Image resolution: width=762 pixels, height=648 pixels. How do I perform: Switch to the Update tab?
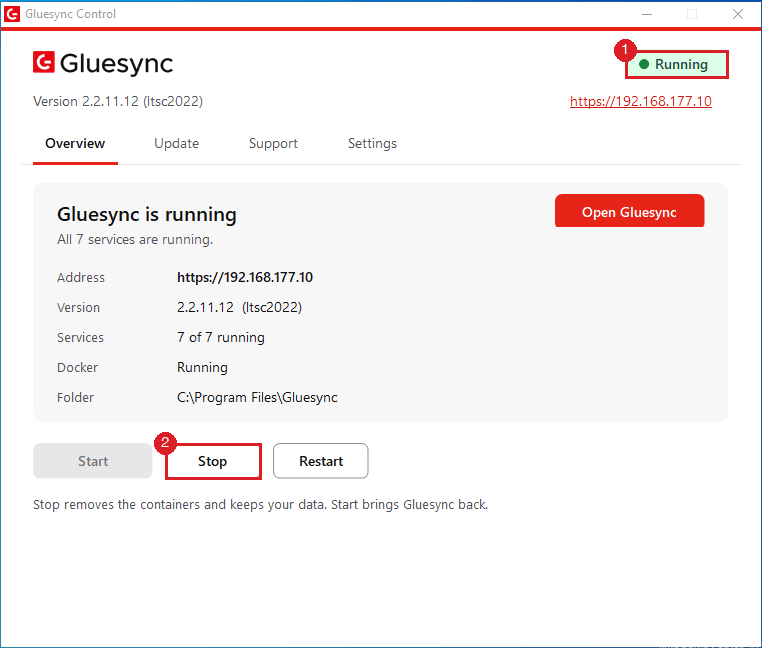coord(176,143)
